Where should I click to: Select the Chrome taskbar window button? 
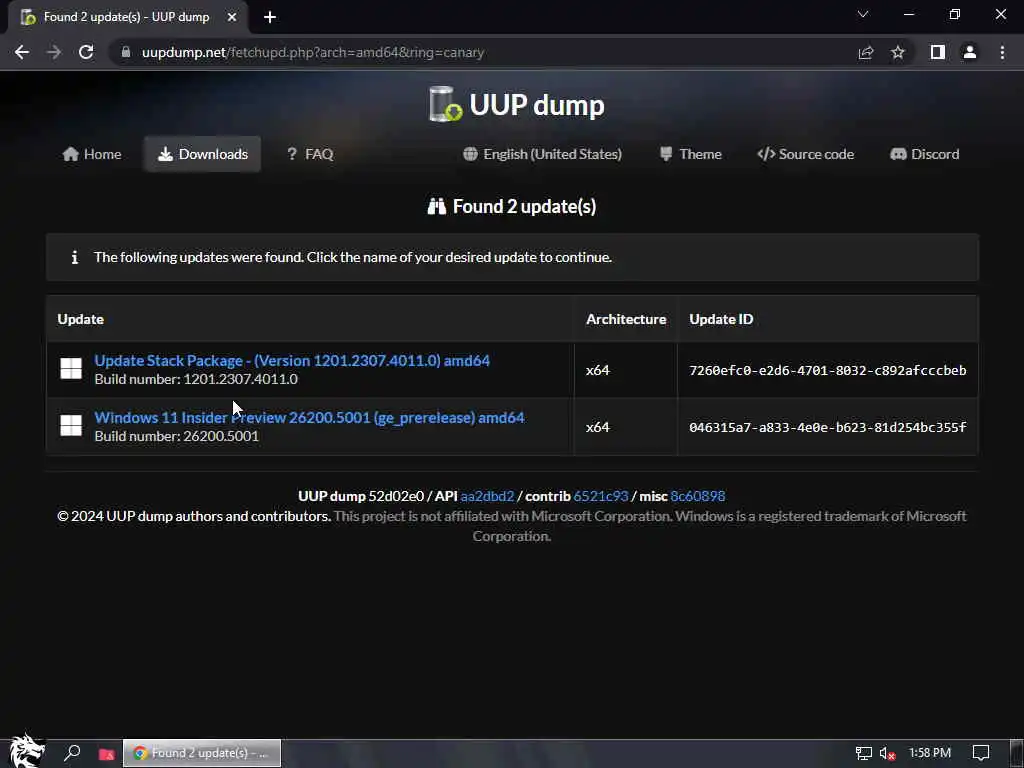pyautogui.click(x=202, y=753)
